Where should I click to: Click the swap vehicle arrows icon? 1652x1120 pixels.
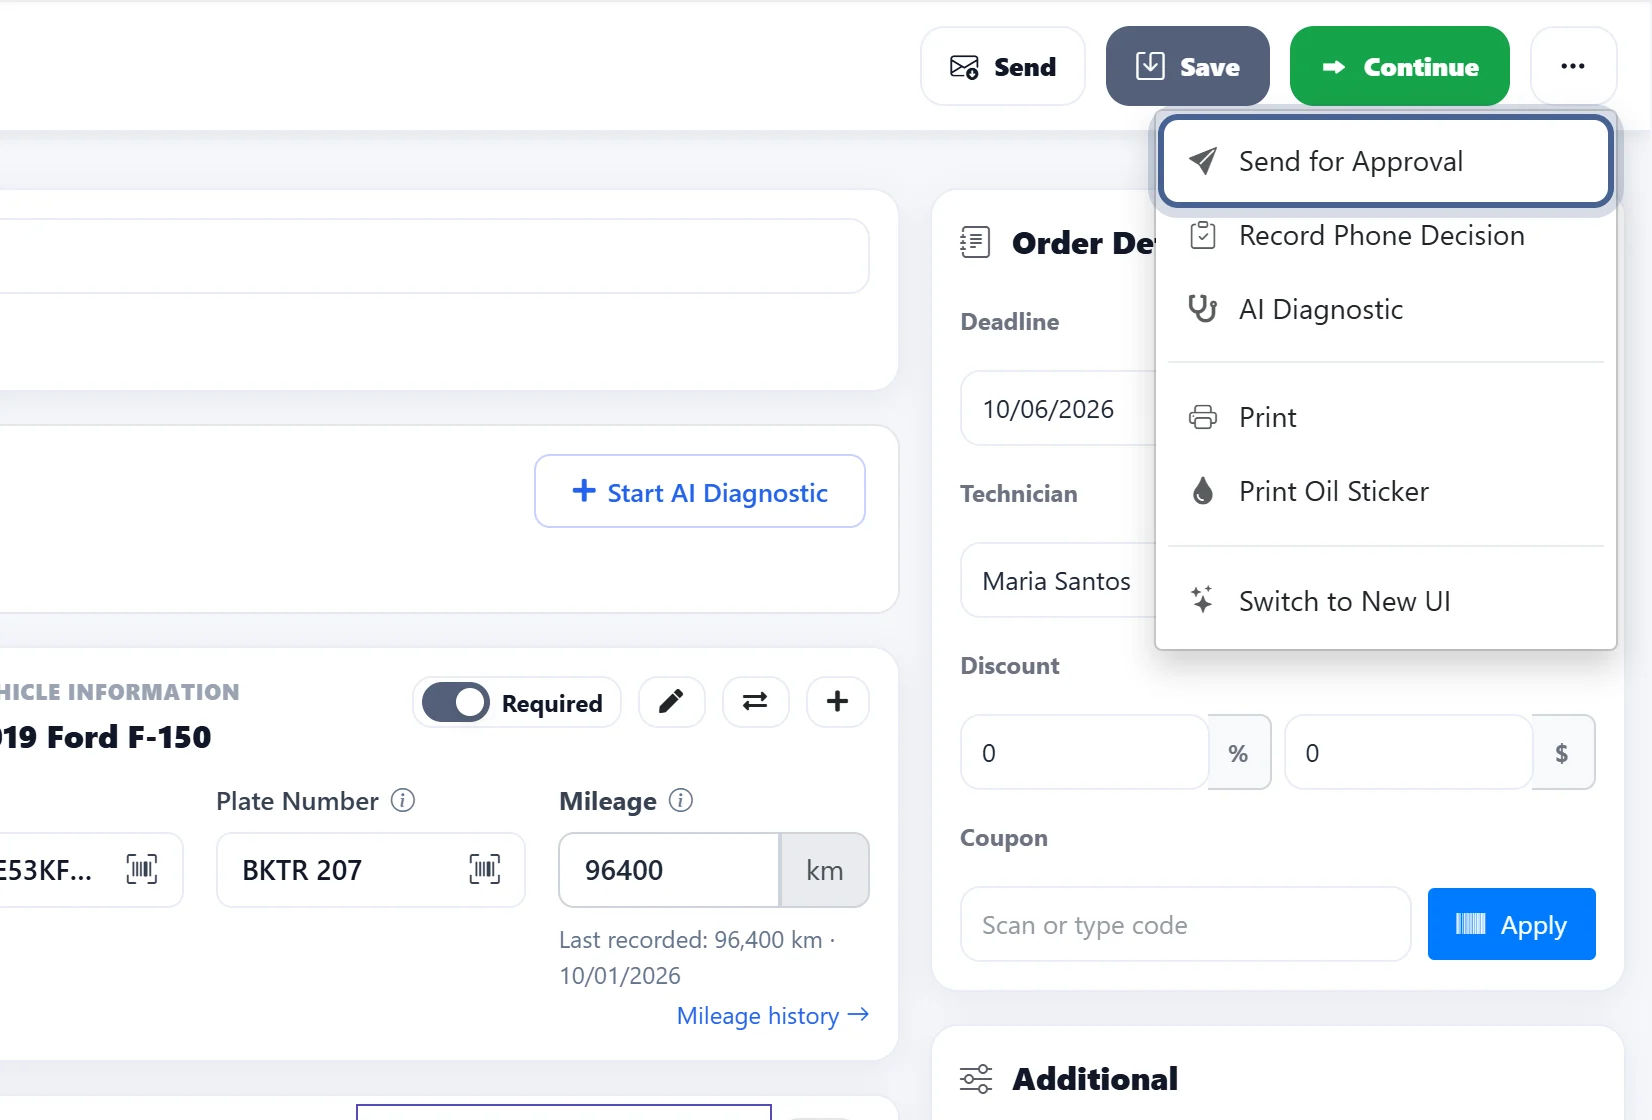(755, 702)
